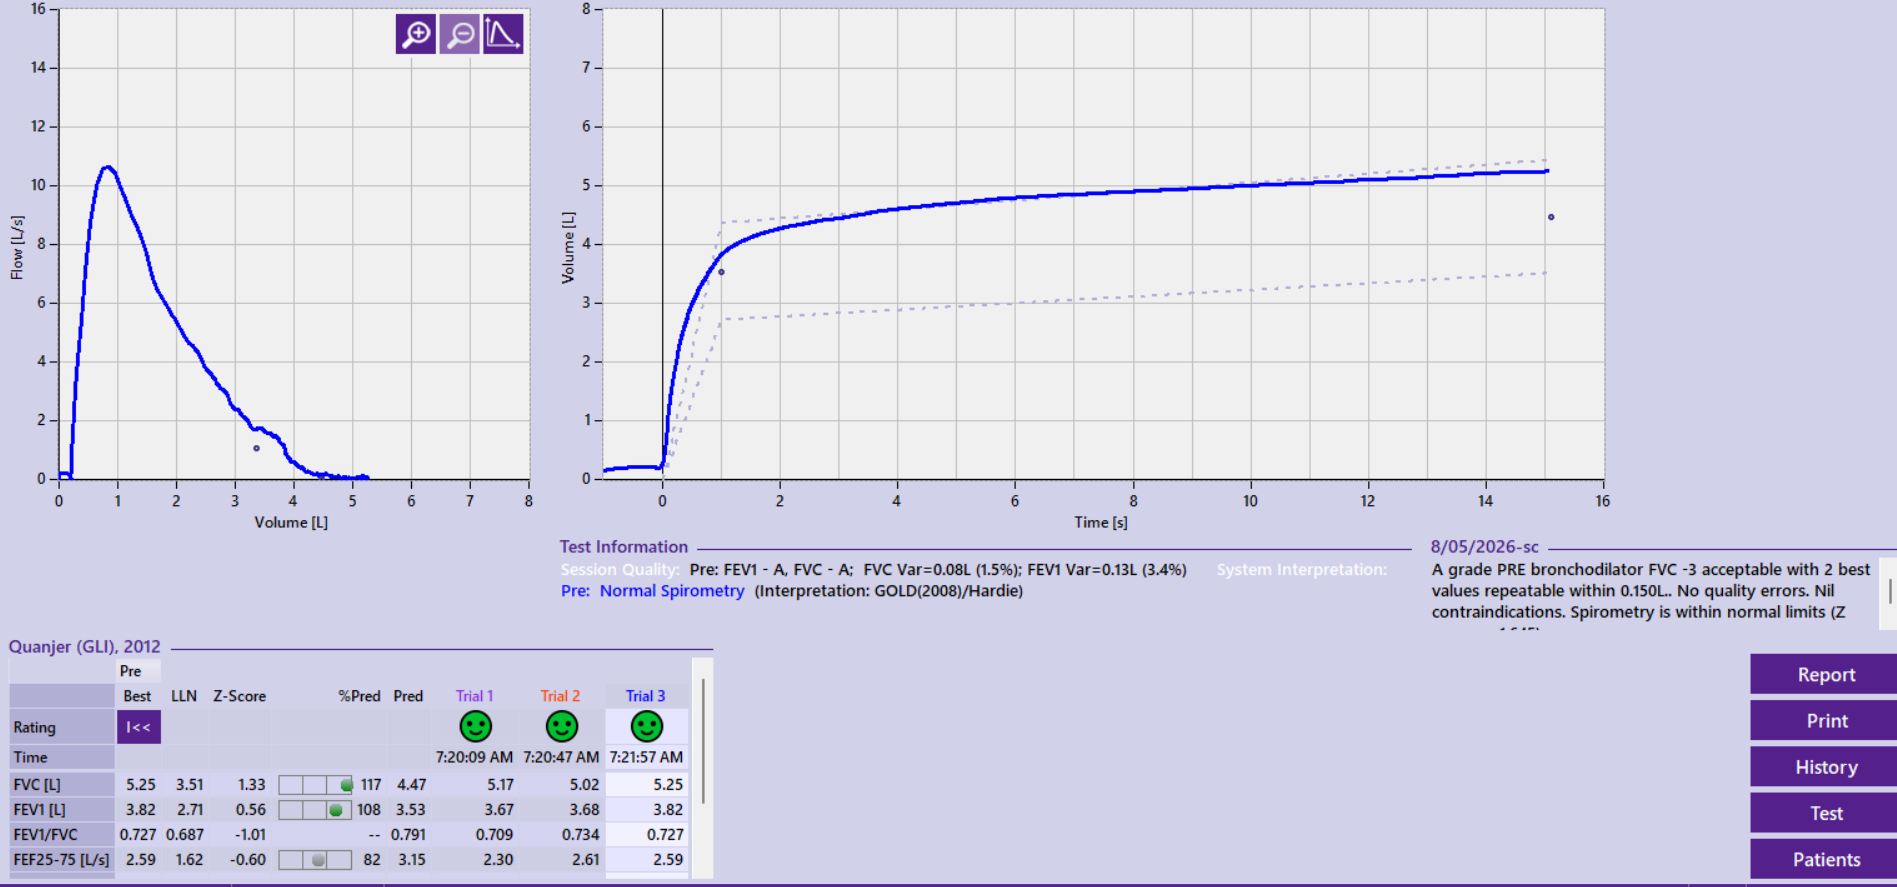
Task: Zoom out of the flow-volume graph
Action: pyautogui.click(x=460, y=34)
